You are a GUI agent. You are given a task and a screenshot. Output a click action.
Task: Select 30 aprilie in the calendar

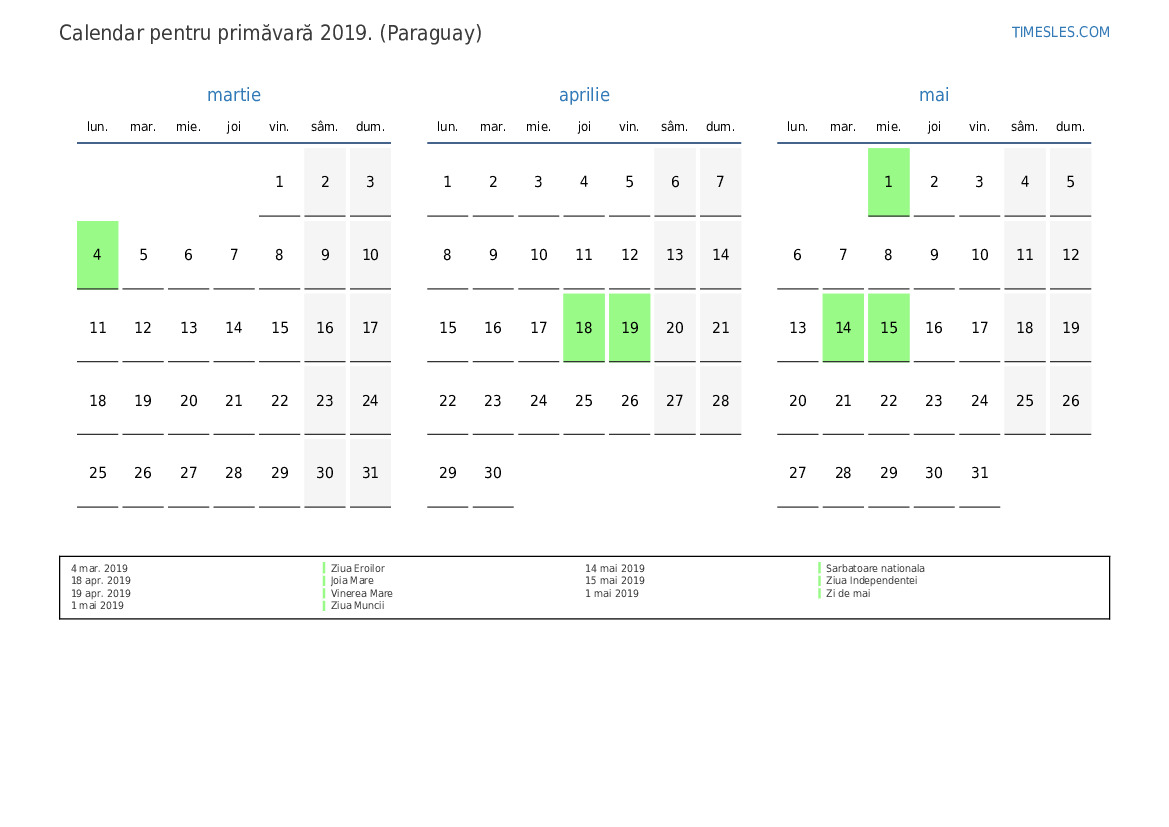click(493, 473)
